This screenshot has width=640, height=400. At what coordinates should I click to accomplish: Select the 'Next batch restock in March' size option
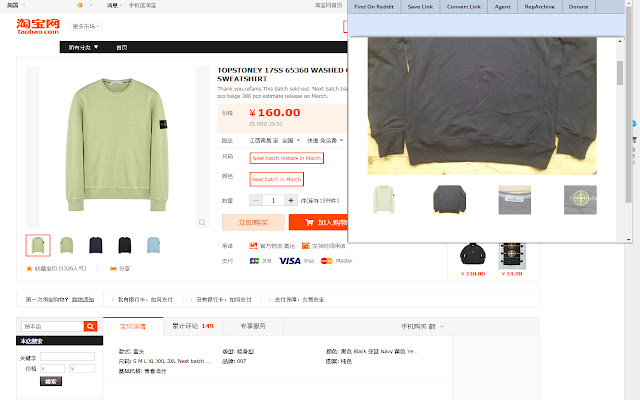tap(287, 158)
